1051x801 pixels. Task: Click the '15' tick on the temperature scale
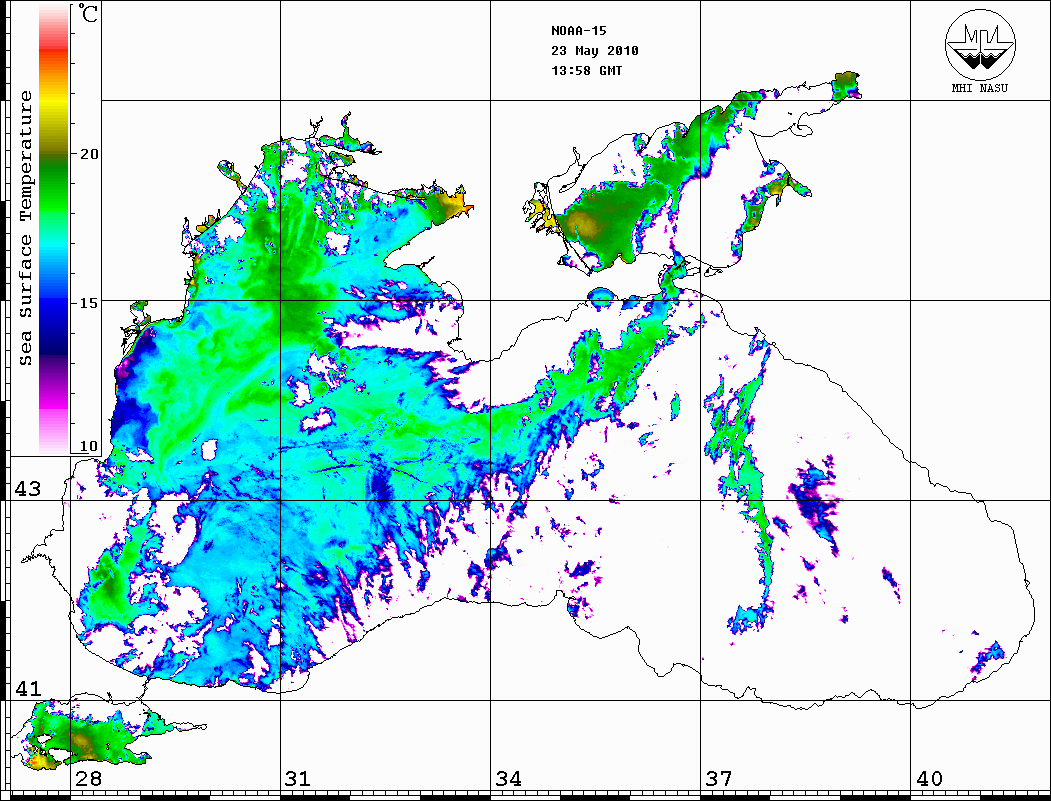tap(88, 303)
